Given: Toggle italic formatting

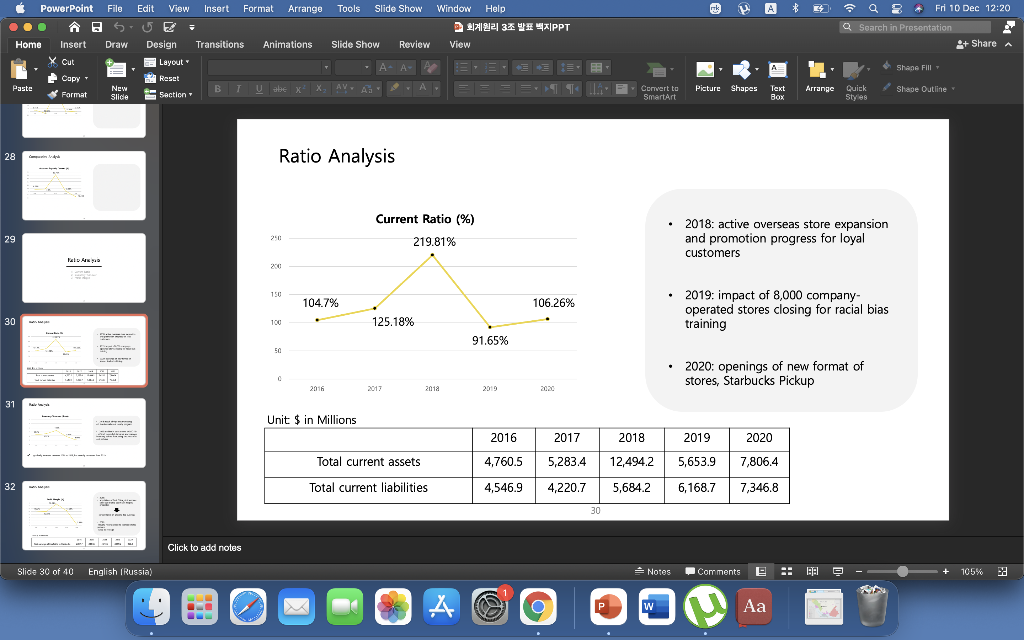Looking at the screenshot, I should click(x=237, y=88).
